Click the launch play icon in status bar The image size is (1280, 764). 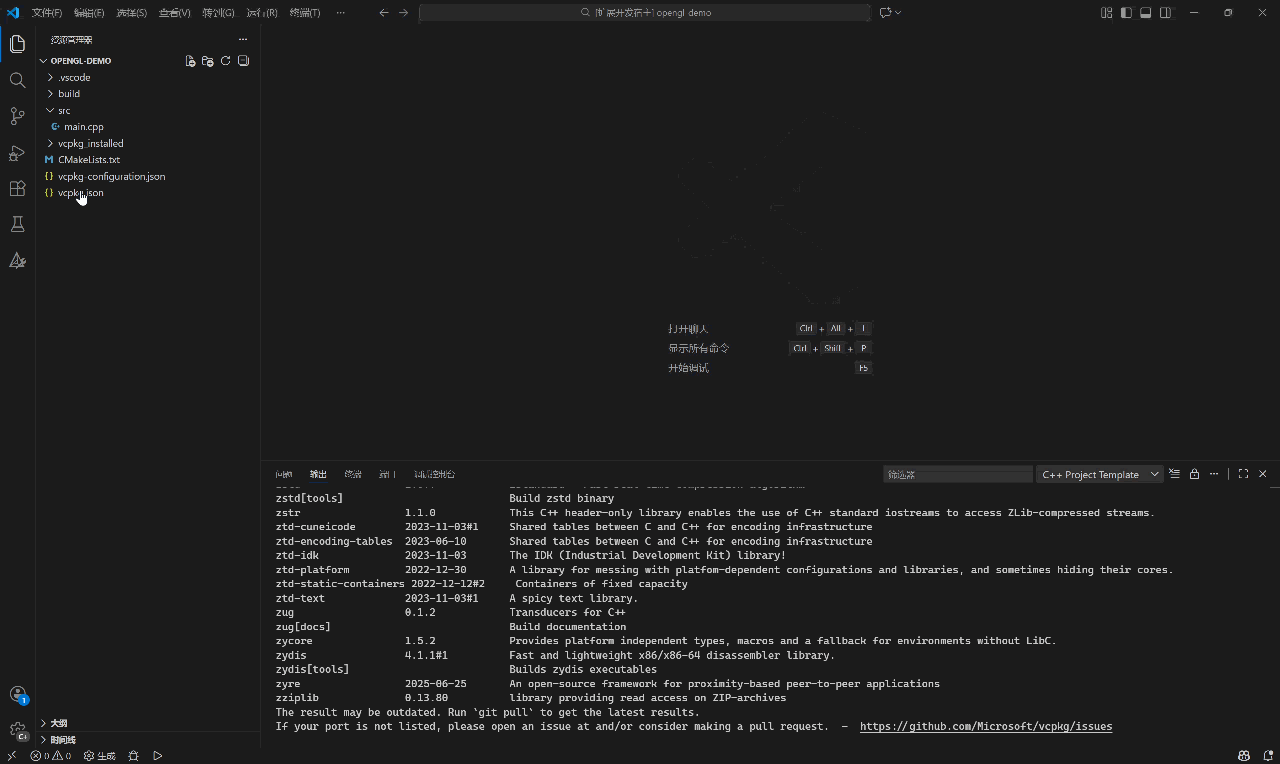point(158,756)
